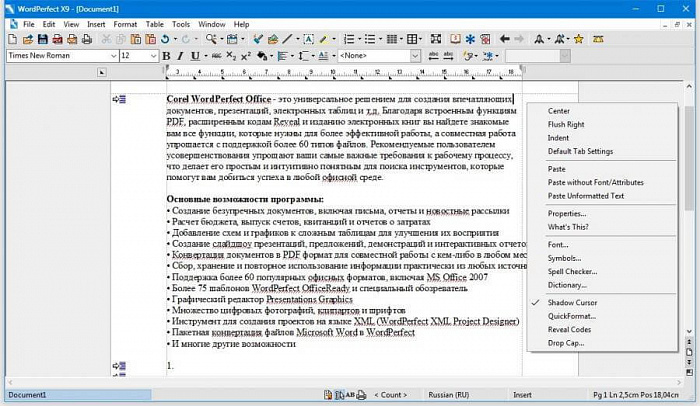700x406 pixels.
Task: Click the Columns icon
Action: [392, 39]
